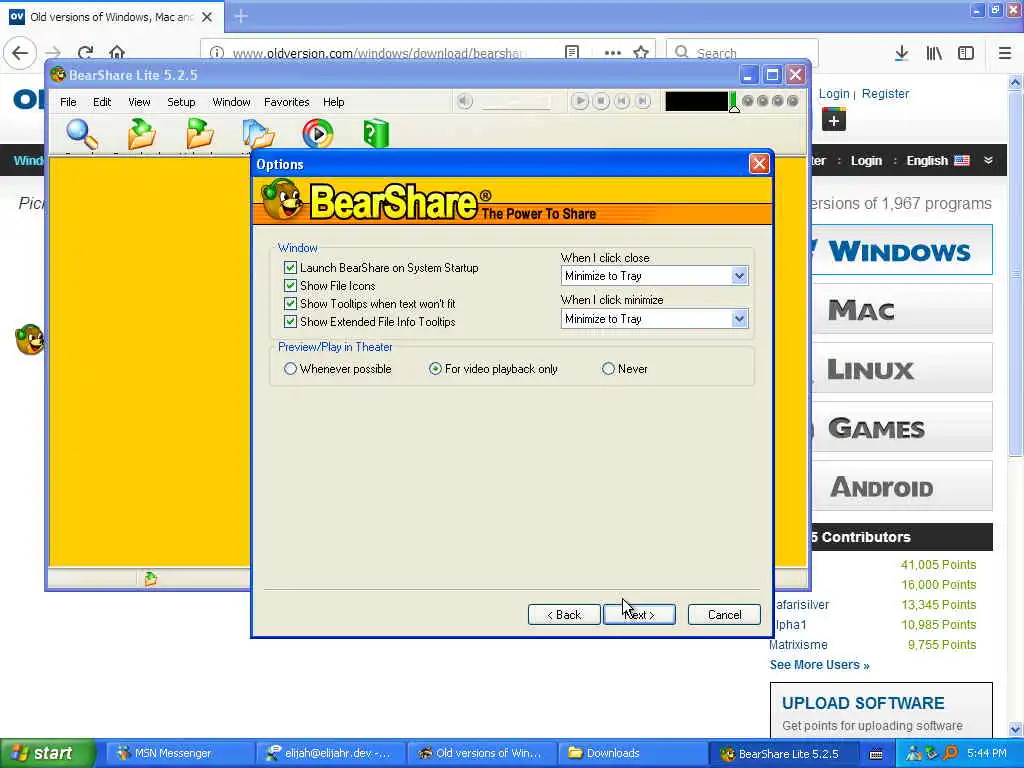
Task: Click the Firefox Search input field
Action: pos(742,53)
